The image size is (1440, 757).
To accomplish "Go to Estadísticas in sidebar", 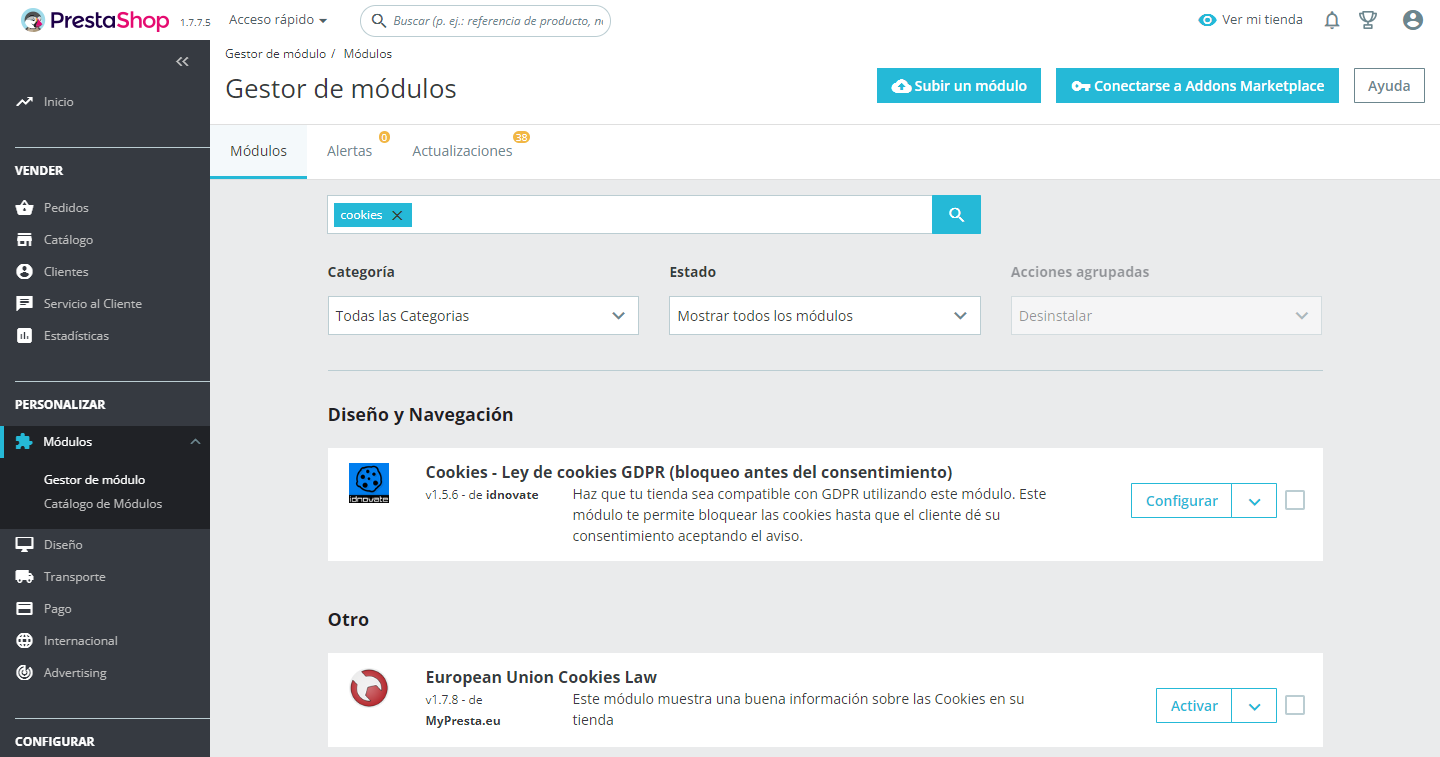I will pos(77,336).
